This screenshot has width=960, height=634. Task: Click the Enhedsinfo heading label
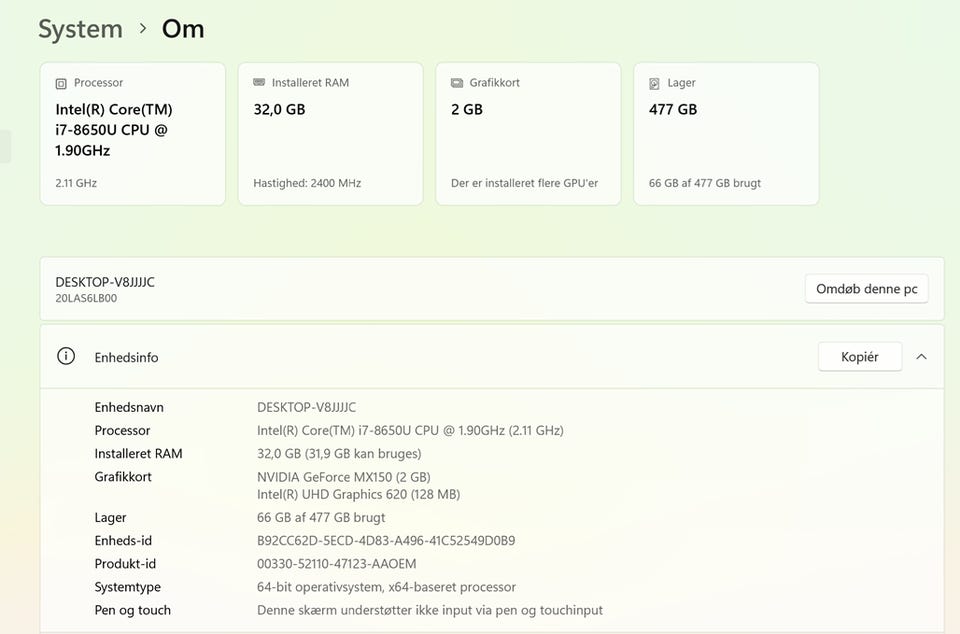pyautogui.click(x=126, y=357)
